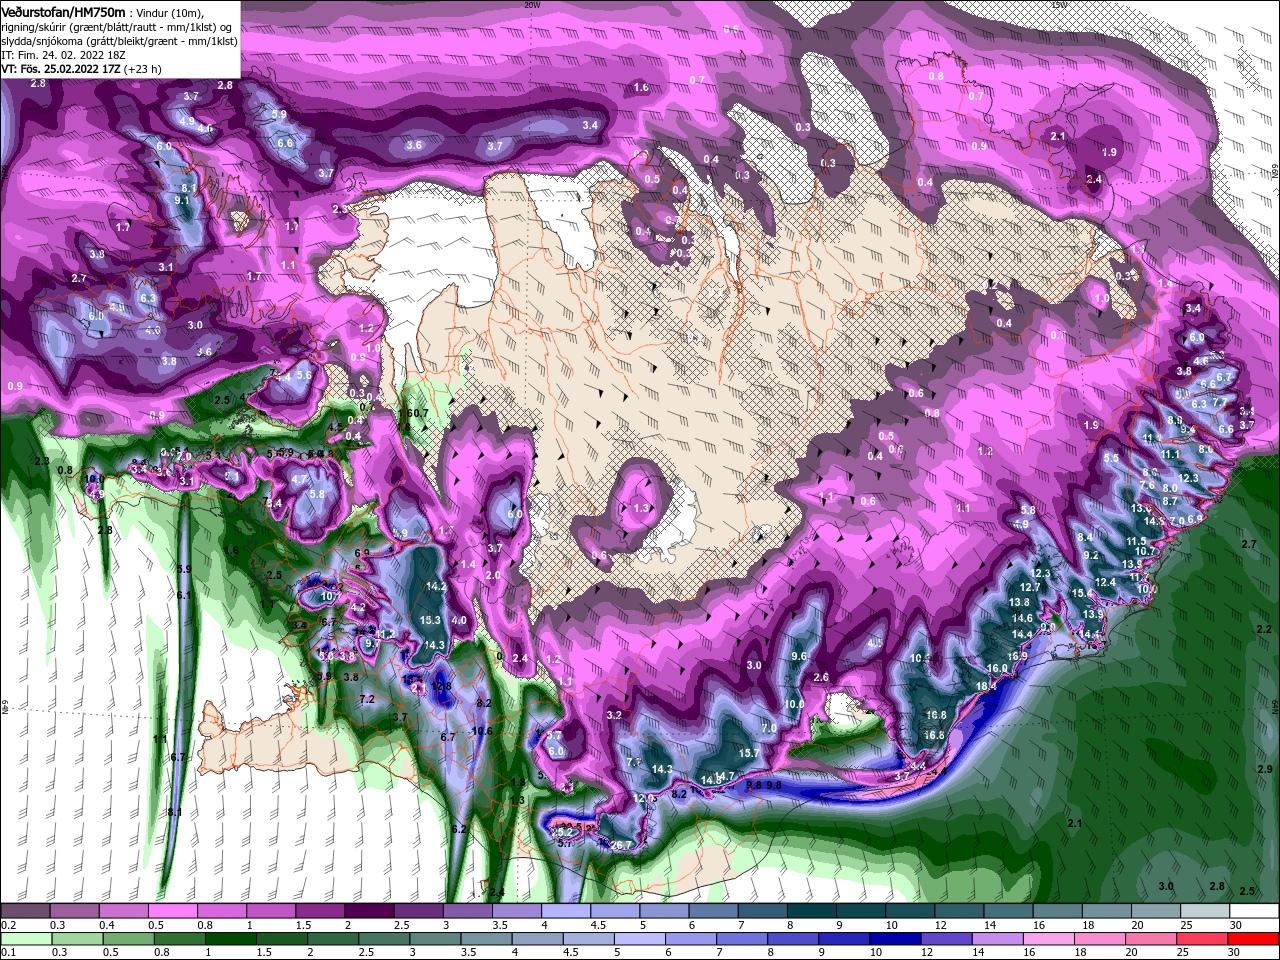Click the 20W longitude label
Image resolution: width=1280 pixels, height=960 pixels.
pyautogui.click(x=533, y=4)
